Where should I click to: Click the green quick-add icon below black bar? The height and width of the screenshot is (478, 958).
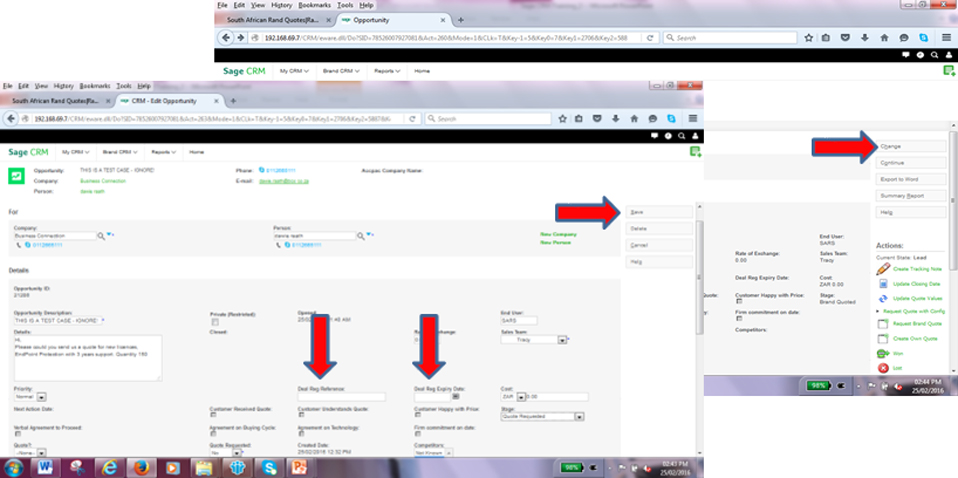click(695, 152)
